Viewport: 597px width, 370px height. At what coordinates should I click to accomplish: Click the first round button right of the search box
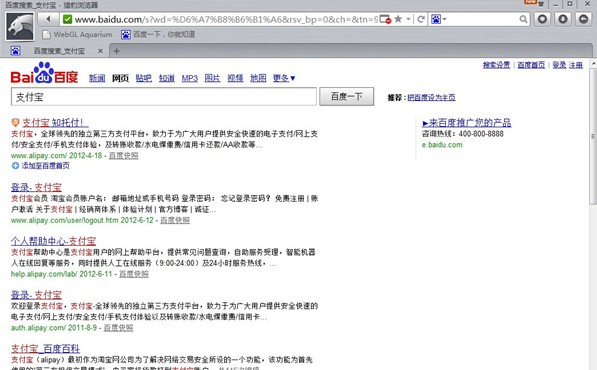pos(543,19)
